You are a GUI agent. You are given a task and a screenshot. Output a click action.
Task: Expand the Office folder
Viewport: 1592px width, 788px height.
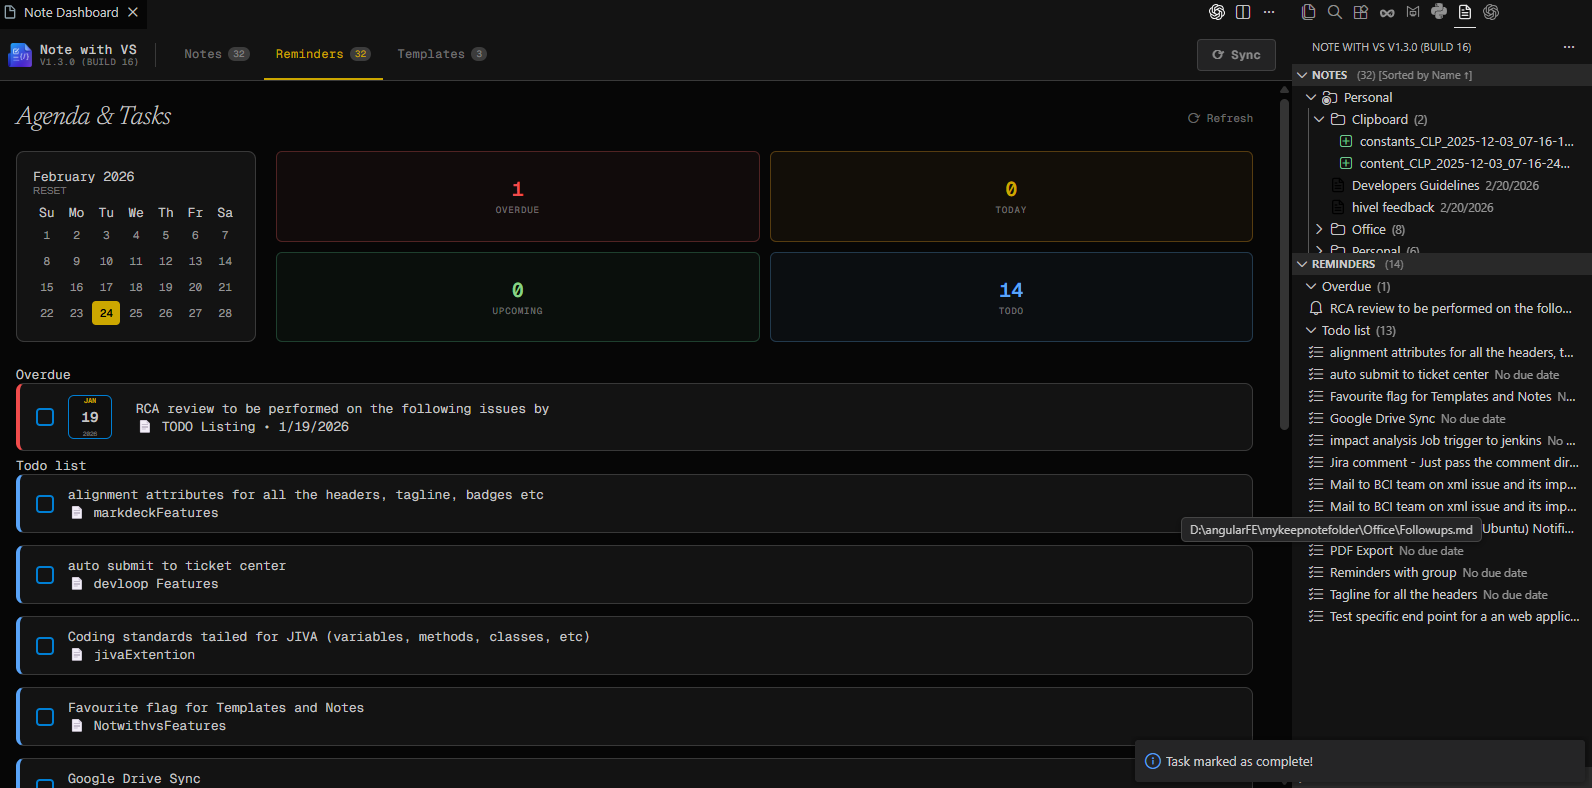(x=1319, y=229)
